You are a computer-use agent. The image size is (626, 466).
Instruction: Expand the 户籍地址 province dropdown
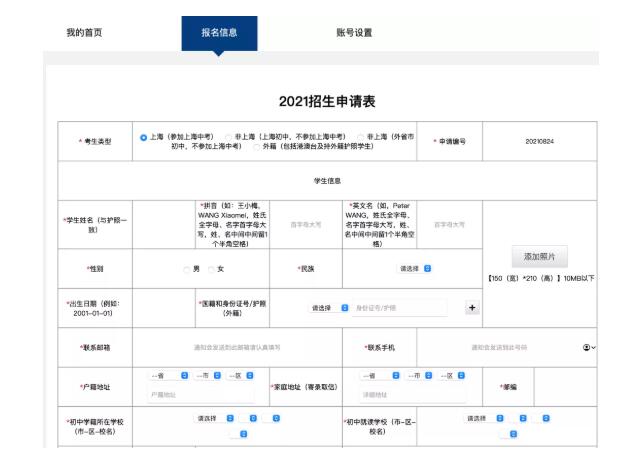coord(169,376)
